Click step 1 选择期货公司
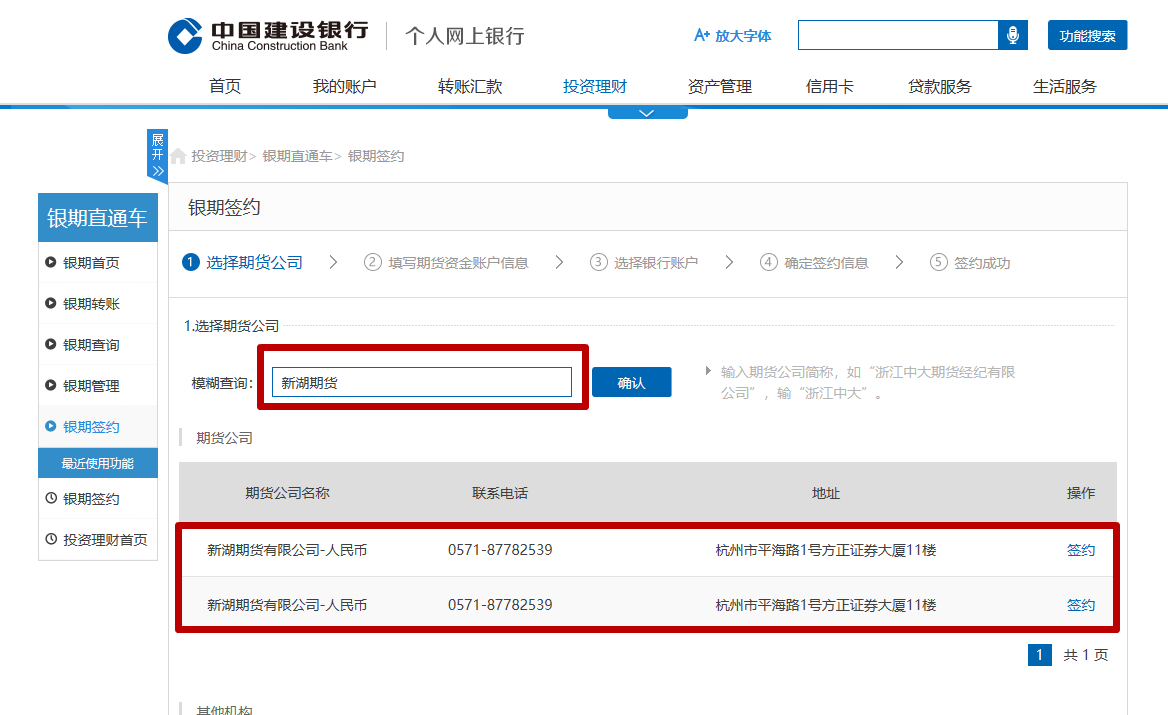Screen dimensions: 1168x715 243,262
